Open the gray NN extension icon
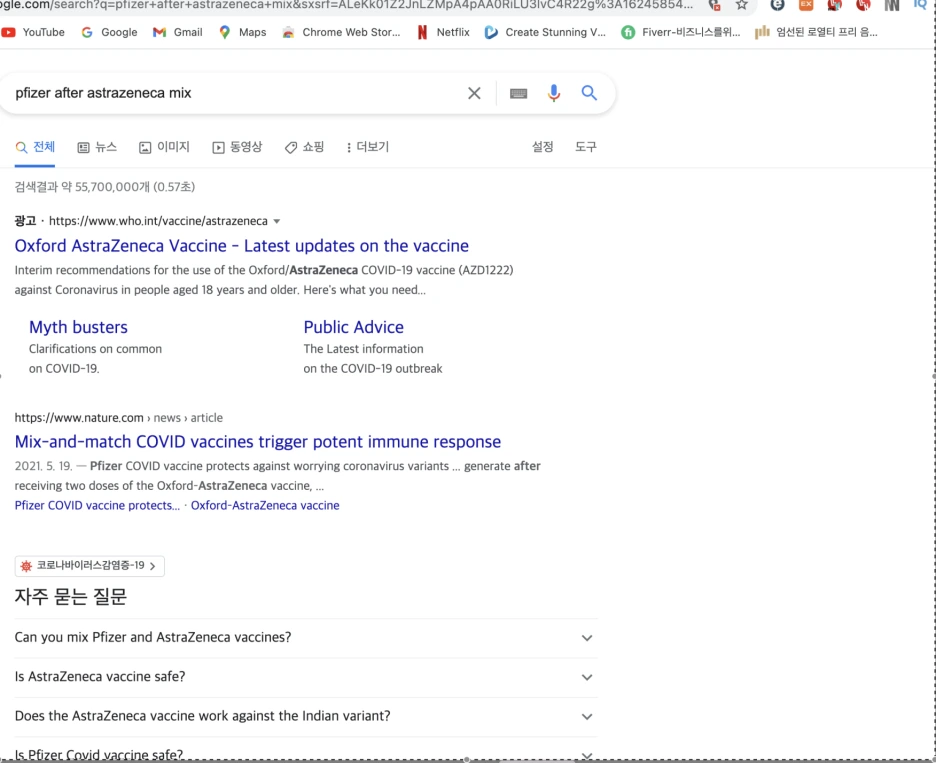936x763 pixels. [892, 5]
